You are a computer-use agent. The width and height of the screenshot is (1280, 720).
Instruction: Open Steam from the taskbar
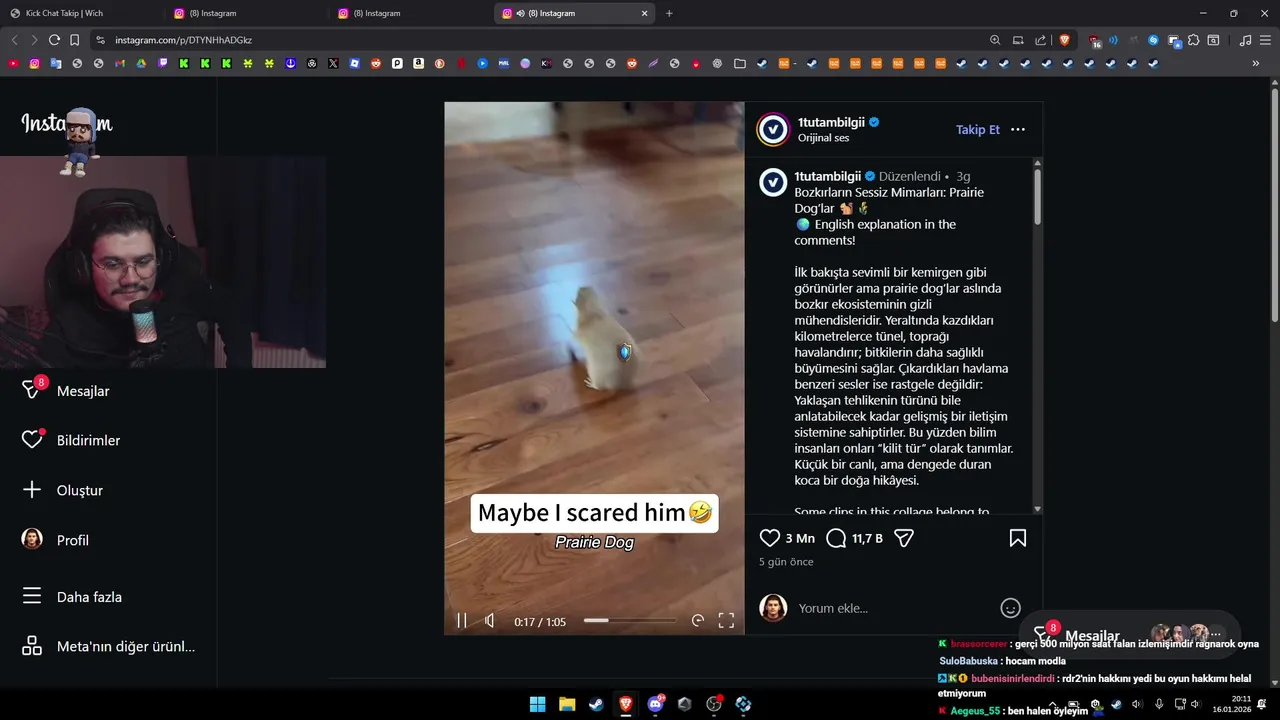click(596, 704)
